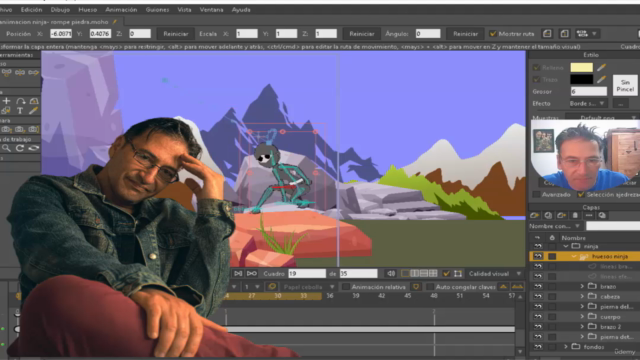Select the Text tool (T icon)
640x360 pixels.
[20, 111]
